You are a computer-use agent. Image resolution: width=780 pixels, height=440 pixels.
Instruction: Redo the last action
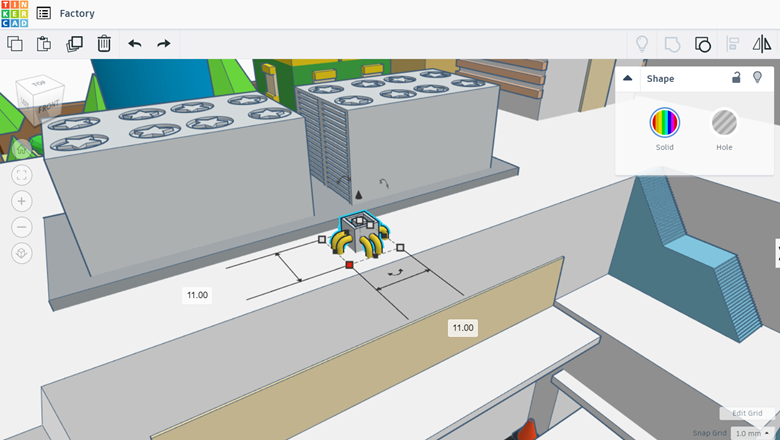[164, 44]
